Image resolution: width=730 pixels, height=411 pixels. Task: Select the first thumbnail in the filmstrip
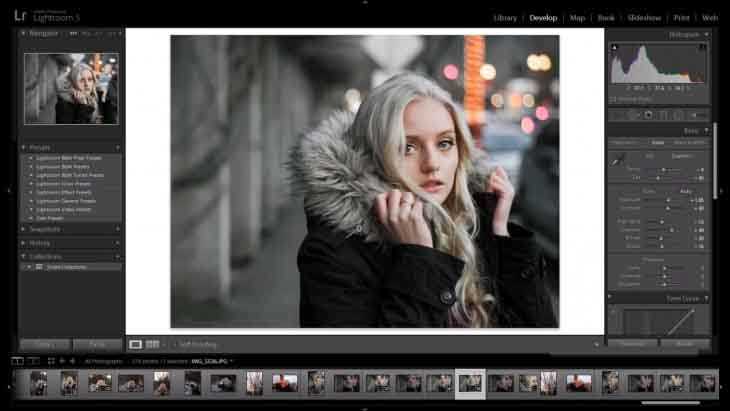(38, 383)
